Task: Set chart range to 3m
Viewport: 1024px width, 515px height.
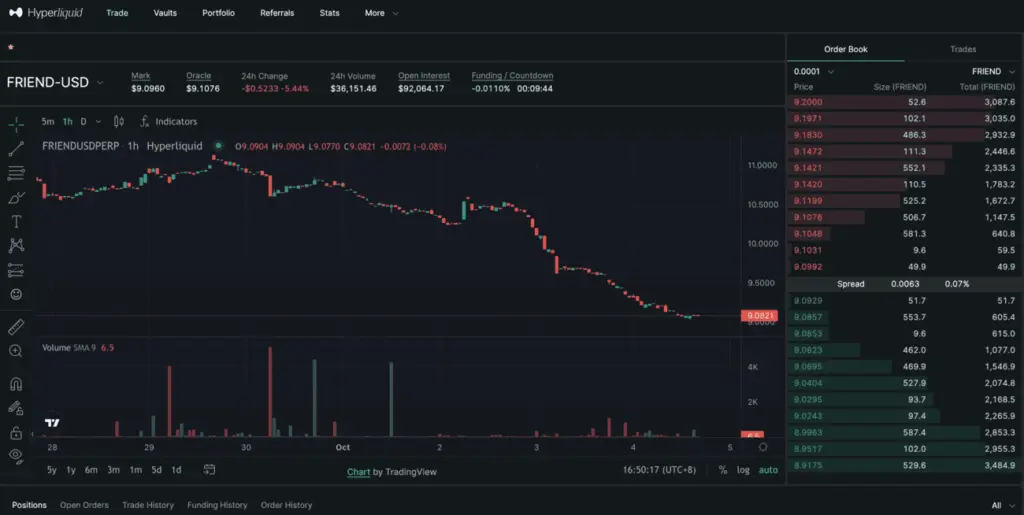Action: pos(113,470)
